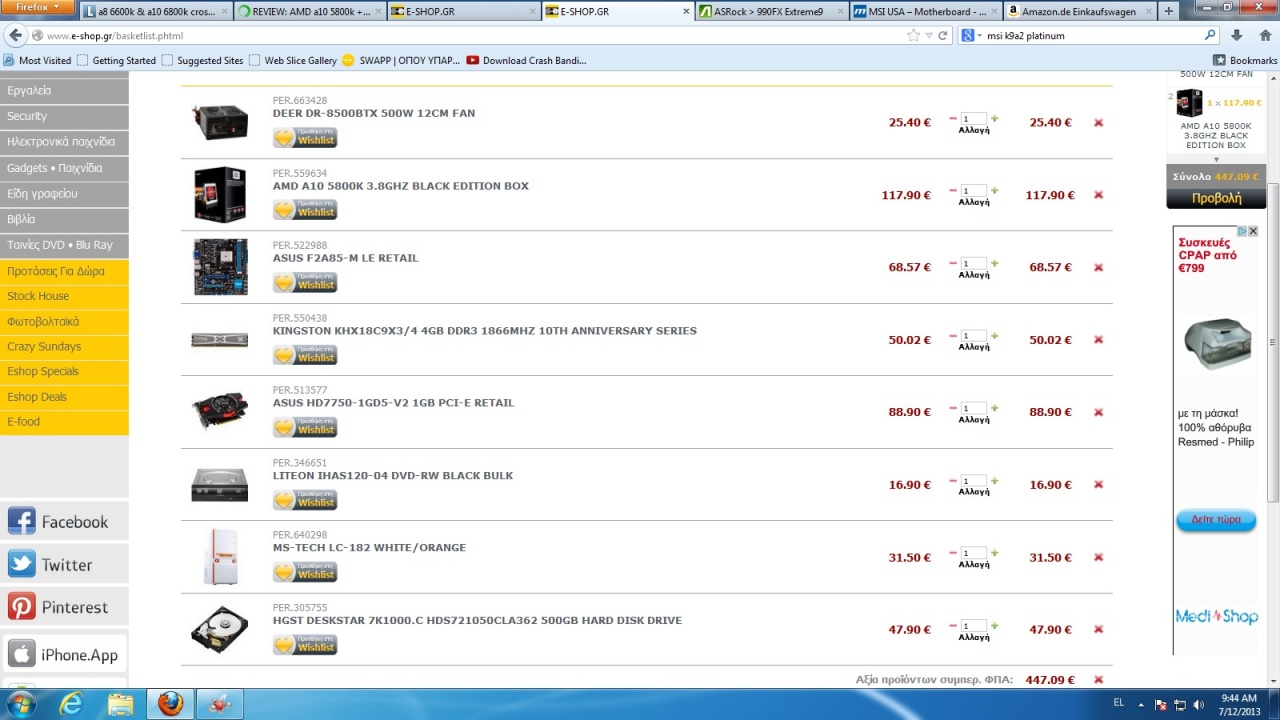Add AMD A10 5800K to Wishlist
The image size is (1280, 720).
coord(305,210)
